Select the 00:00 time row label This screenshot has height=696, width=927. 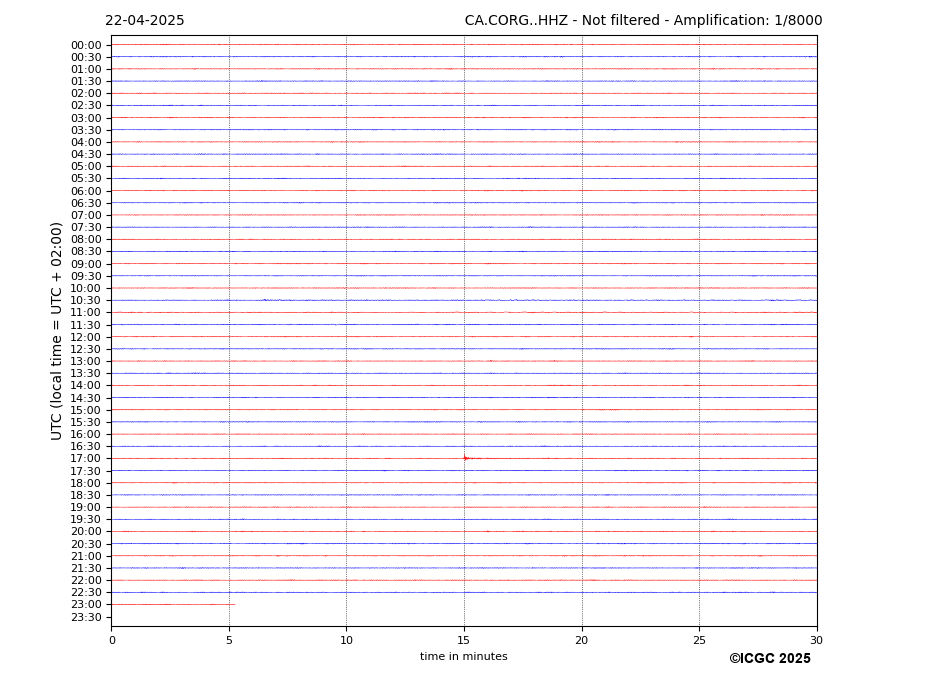(86, 45)
